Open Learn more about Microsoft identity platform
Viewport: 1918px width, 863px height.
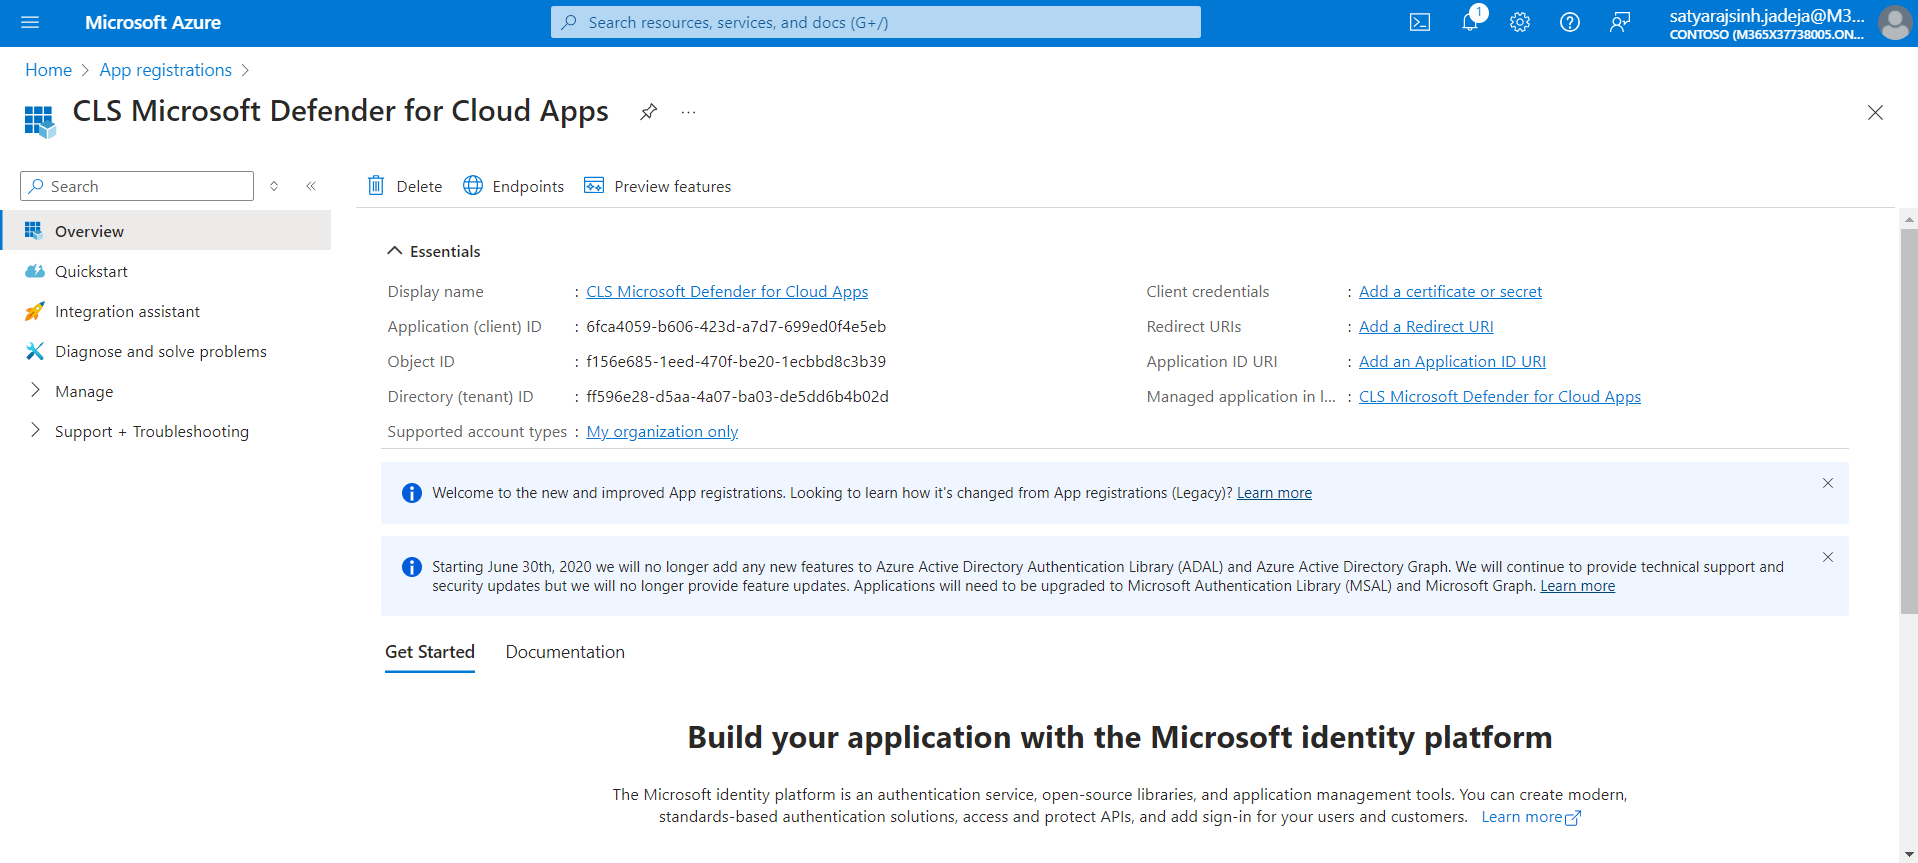[x=1530, y=817]
